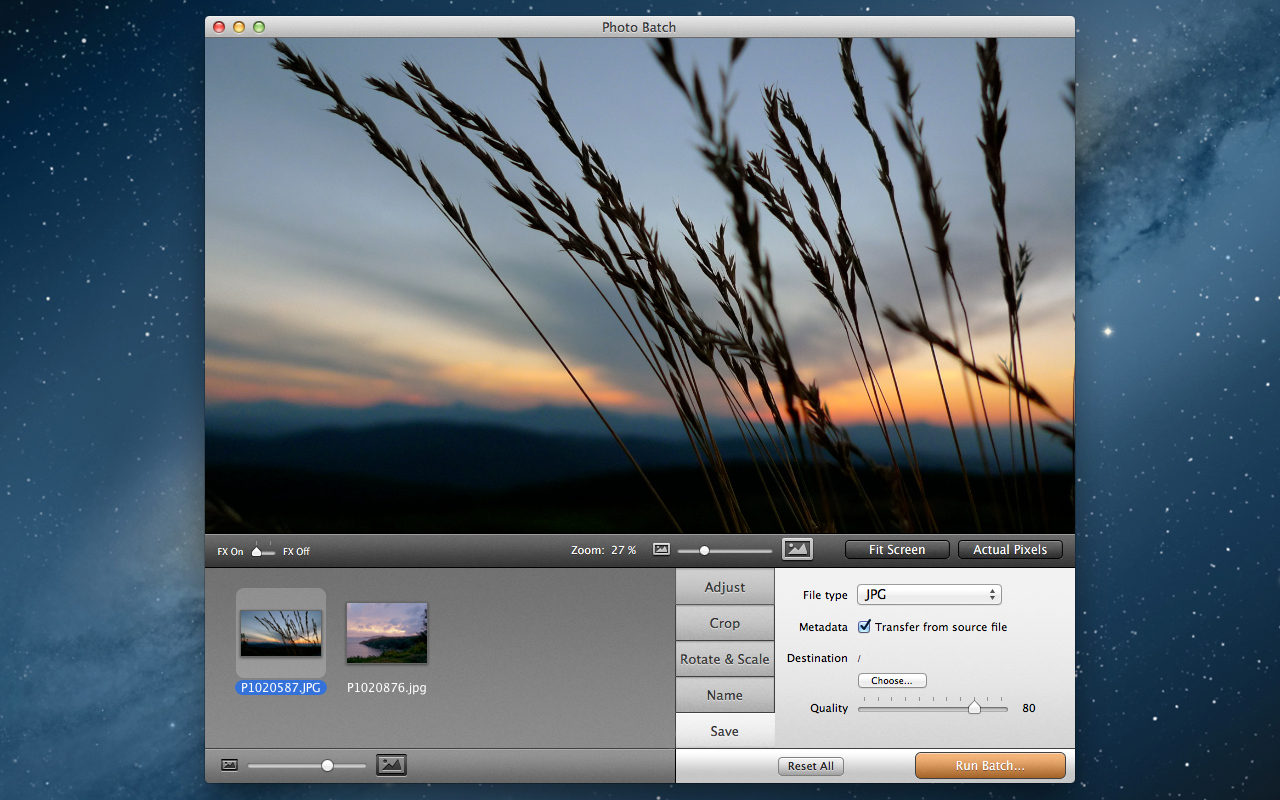
Task: Select the Rotate & Scale tab
Action: (724, 659)
